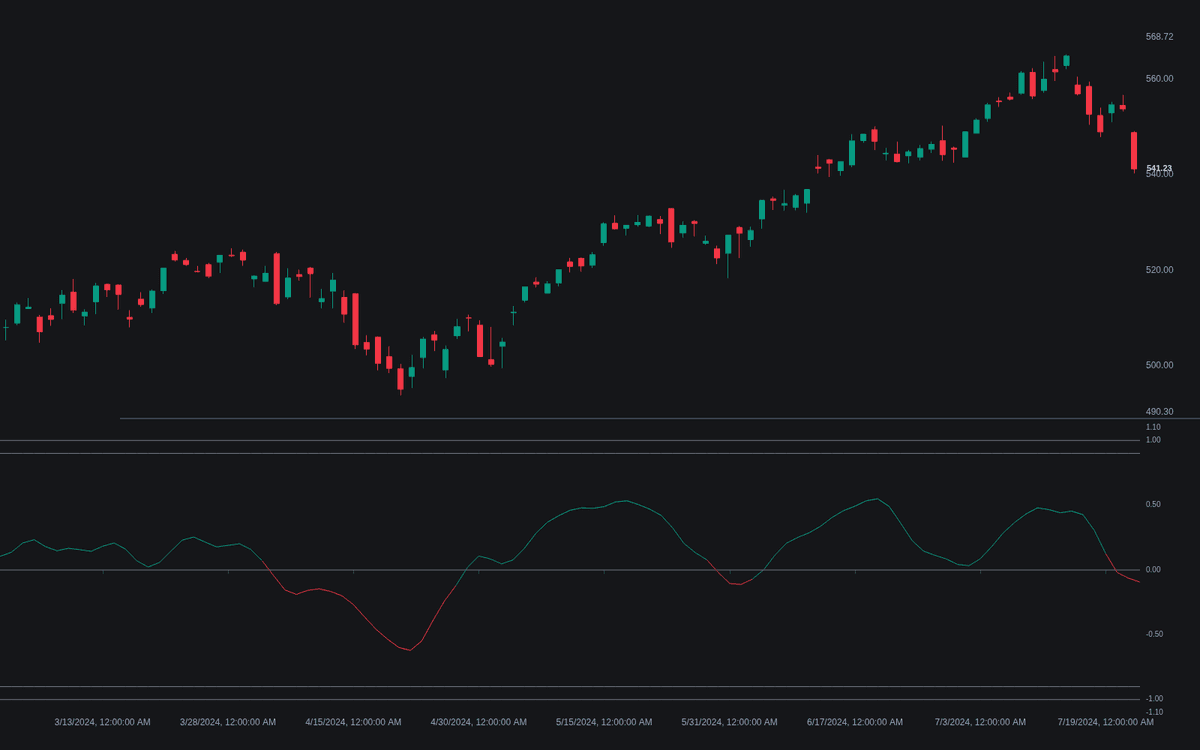Click the -0.50 oscillator axis value
Screen dimensions: 1200x750
[x=1153, y=634]
